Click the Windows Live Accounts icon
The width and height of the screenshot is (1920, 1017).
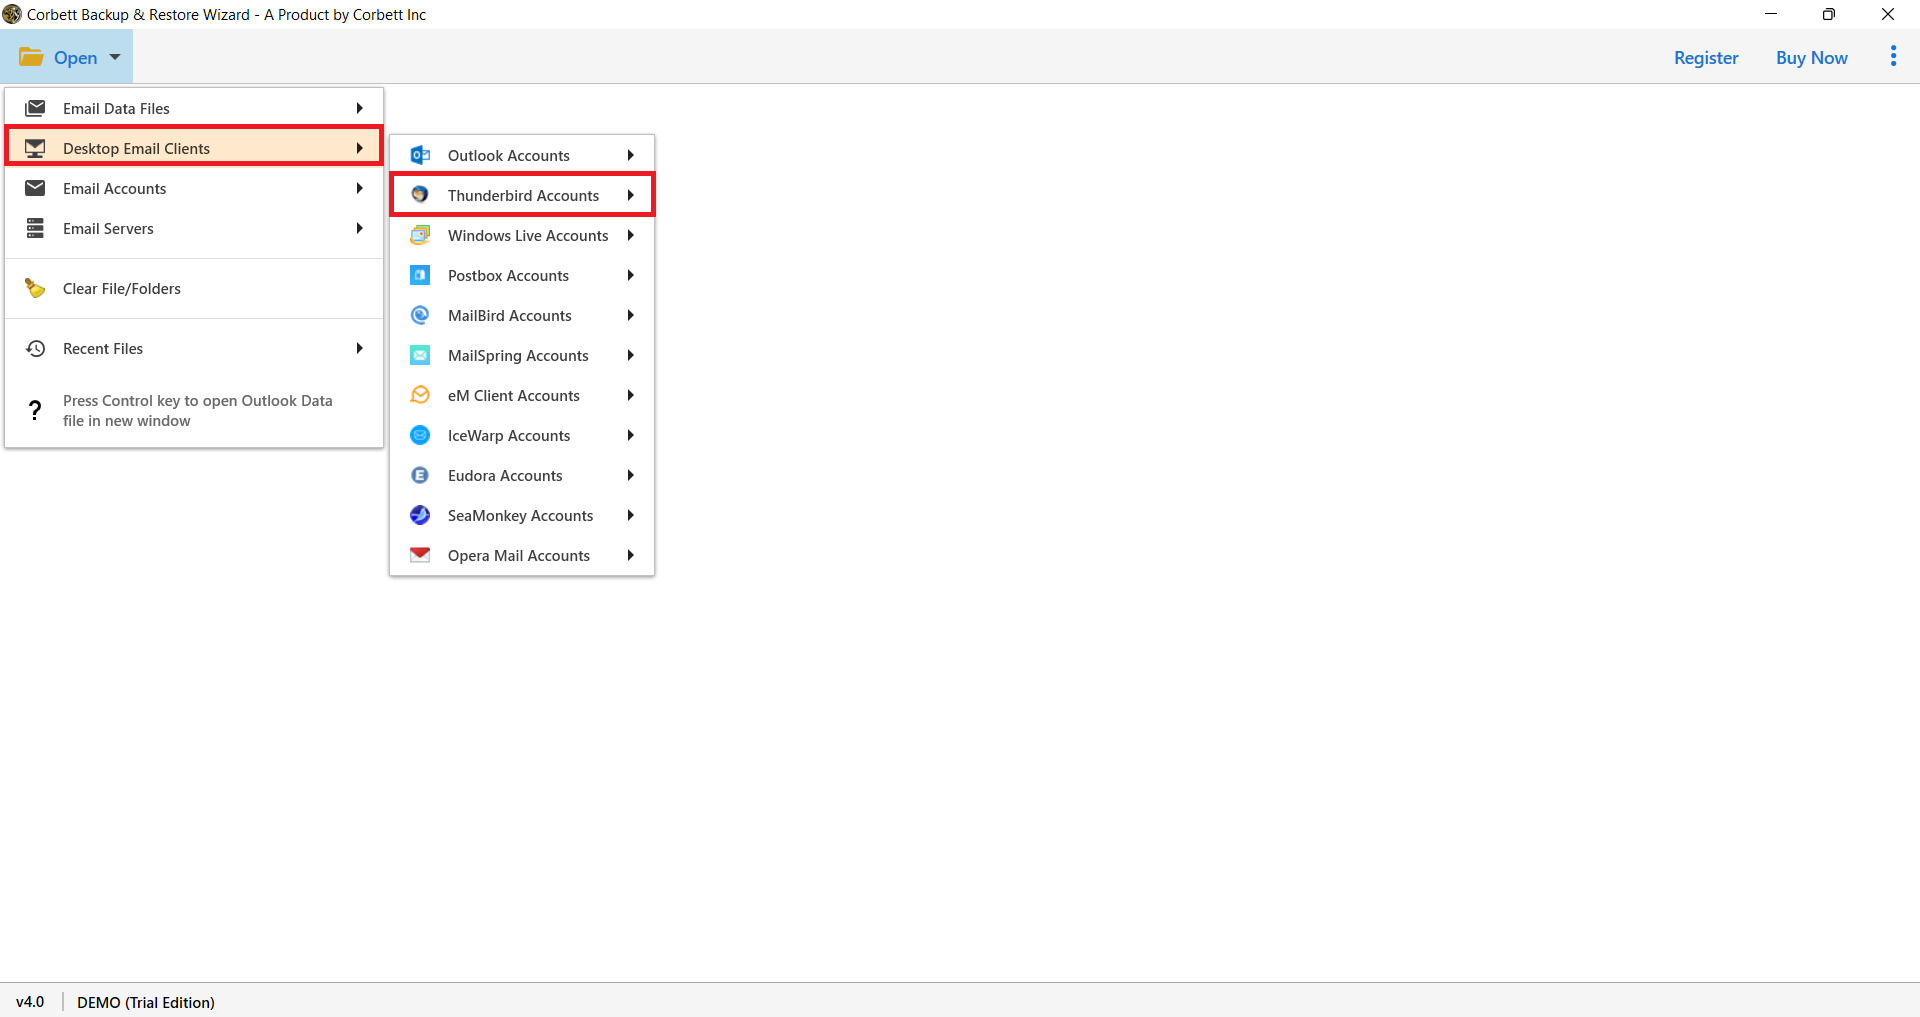pyautogui.click(x=420, y=235)
